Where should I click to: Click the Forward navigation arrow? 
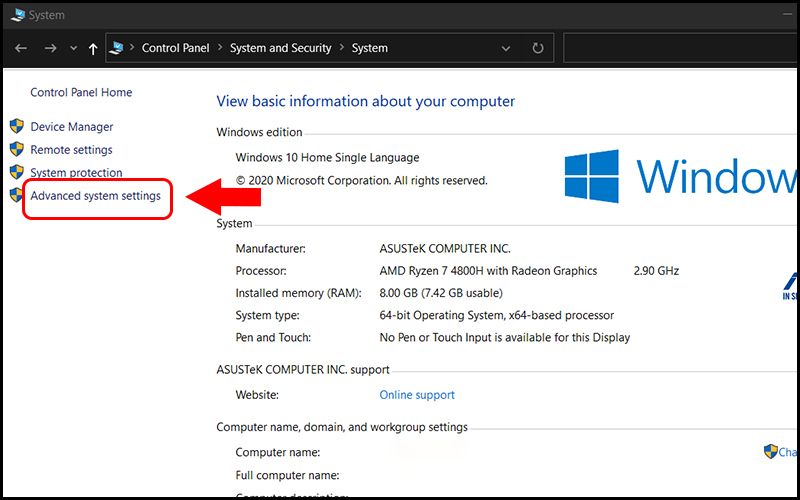[x=50, y=48]
